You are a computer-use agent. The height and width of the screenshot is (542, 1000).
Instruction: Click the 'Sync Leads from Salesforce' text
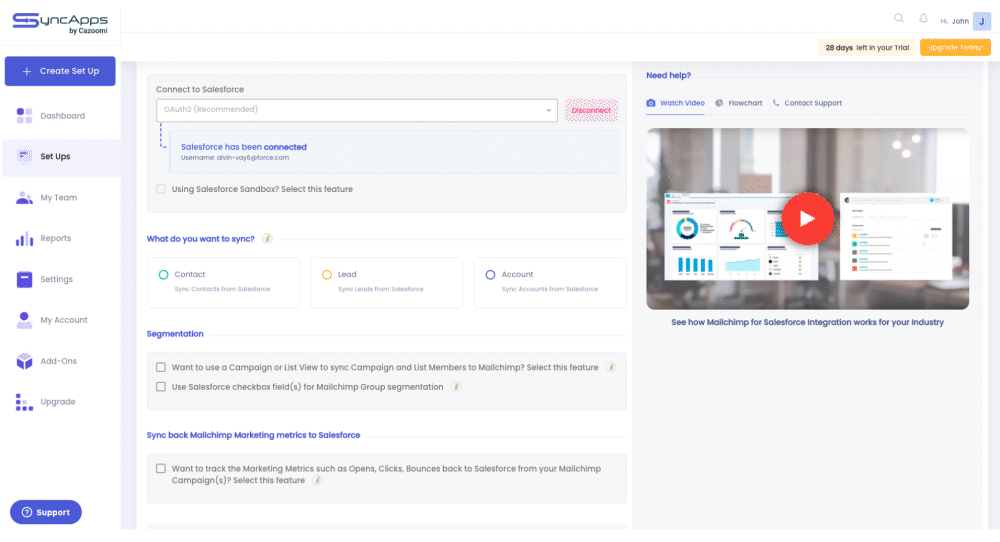click(x=381, y=289)
